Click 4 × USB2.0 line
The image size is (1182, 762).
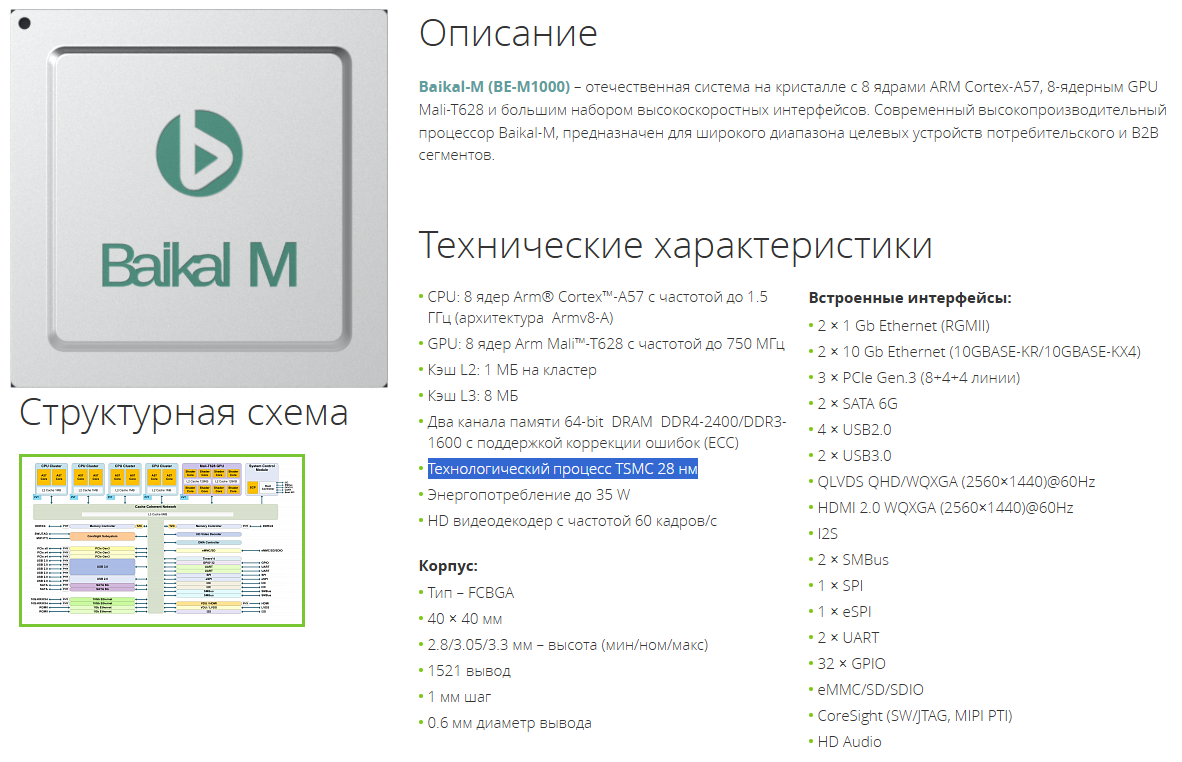pyautogui.click(x=854, y=430)
